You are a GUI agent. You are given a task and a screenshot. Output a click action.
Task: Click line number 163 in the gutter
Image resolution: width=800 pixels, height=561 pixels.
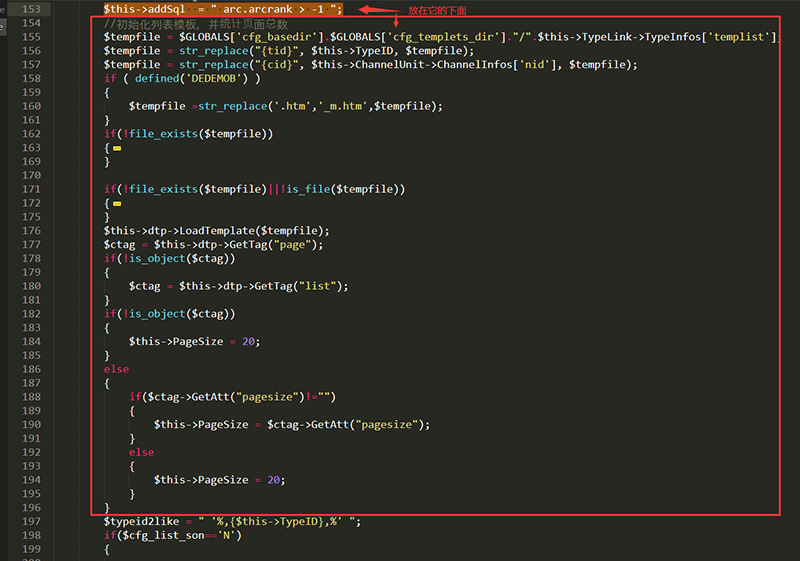coord(31,147)
